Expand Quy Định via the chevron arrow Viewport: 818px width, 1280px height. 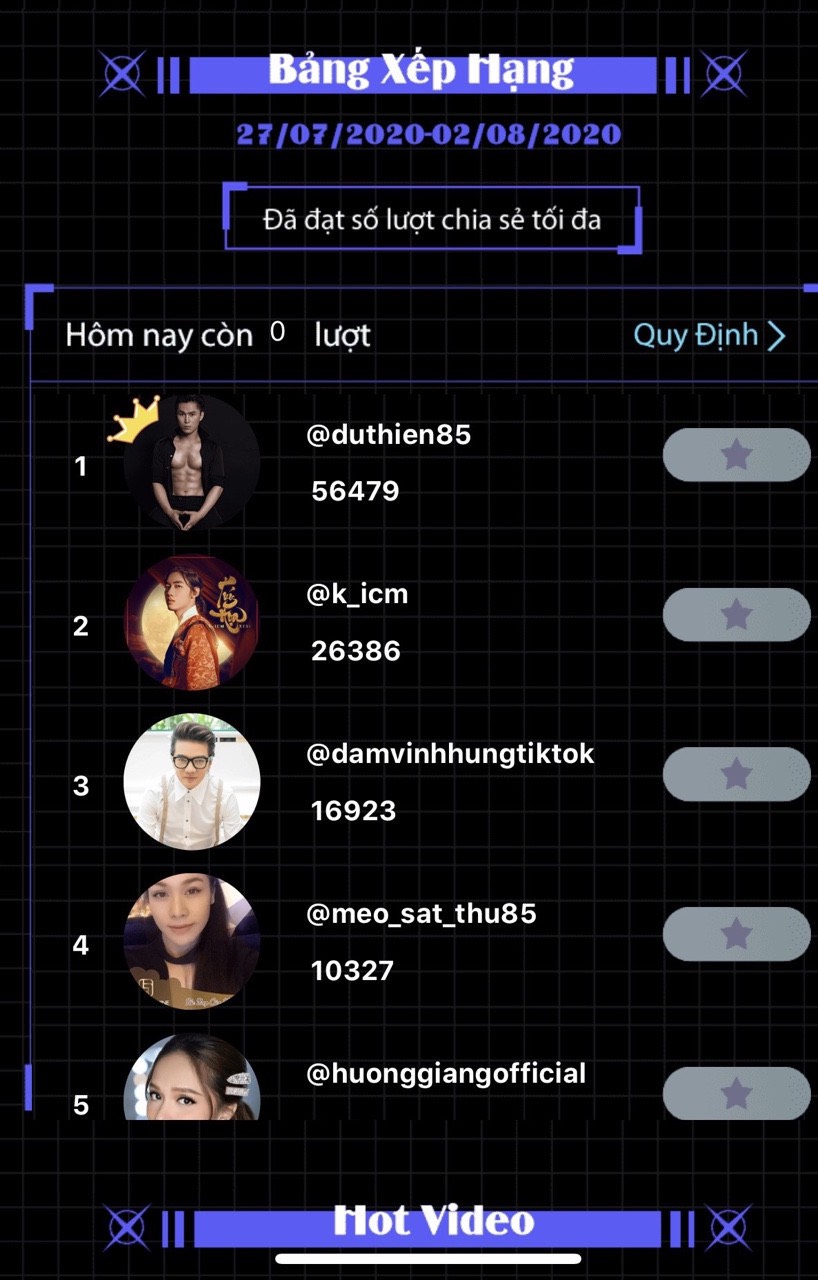coord(776,335)
